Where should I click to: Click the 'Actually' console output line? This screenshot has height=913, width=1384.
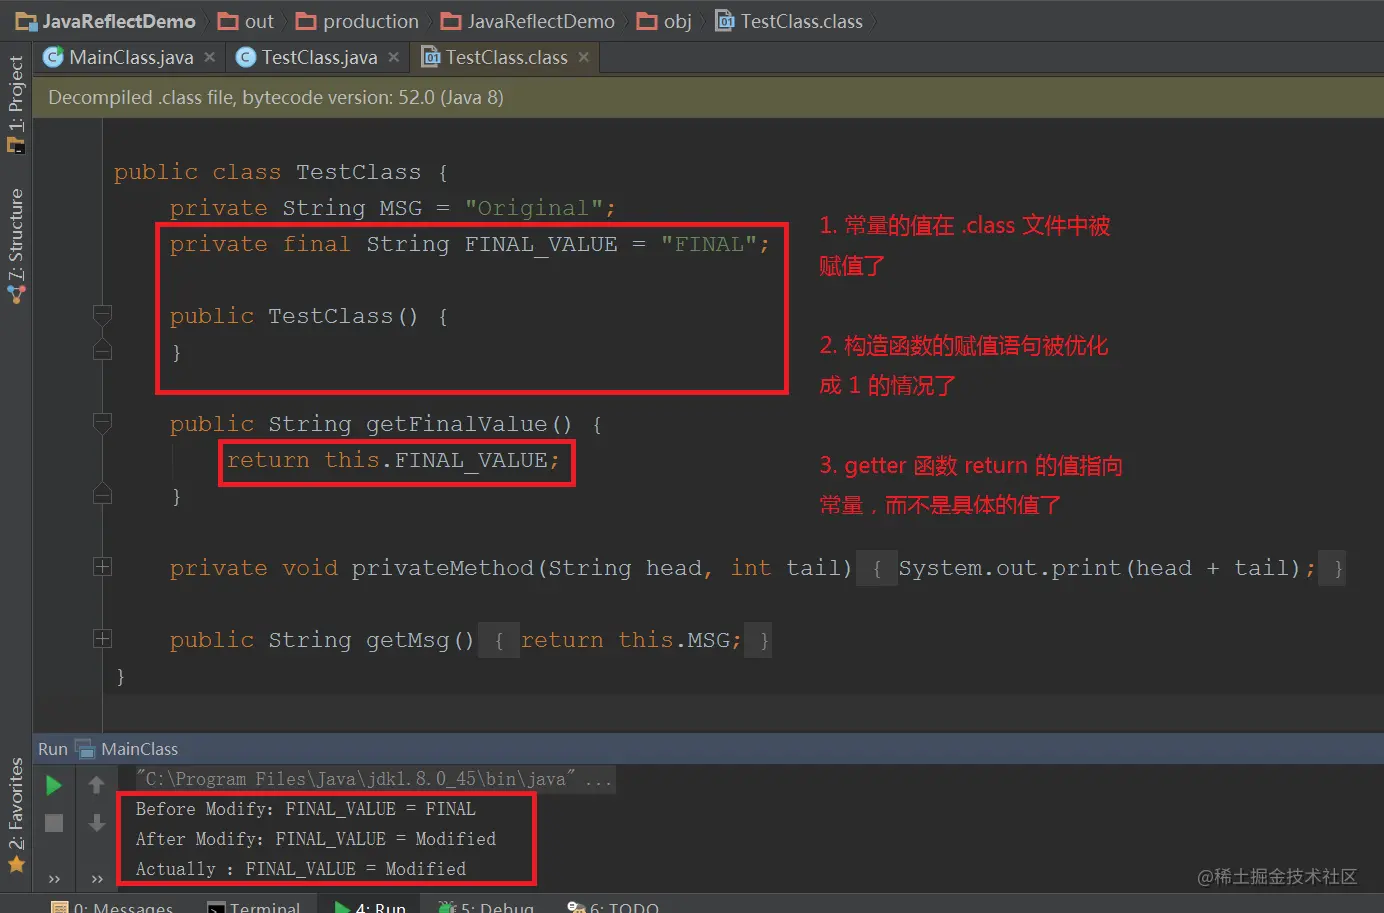301,869
